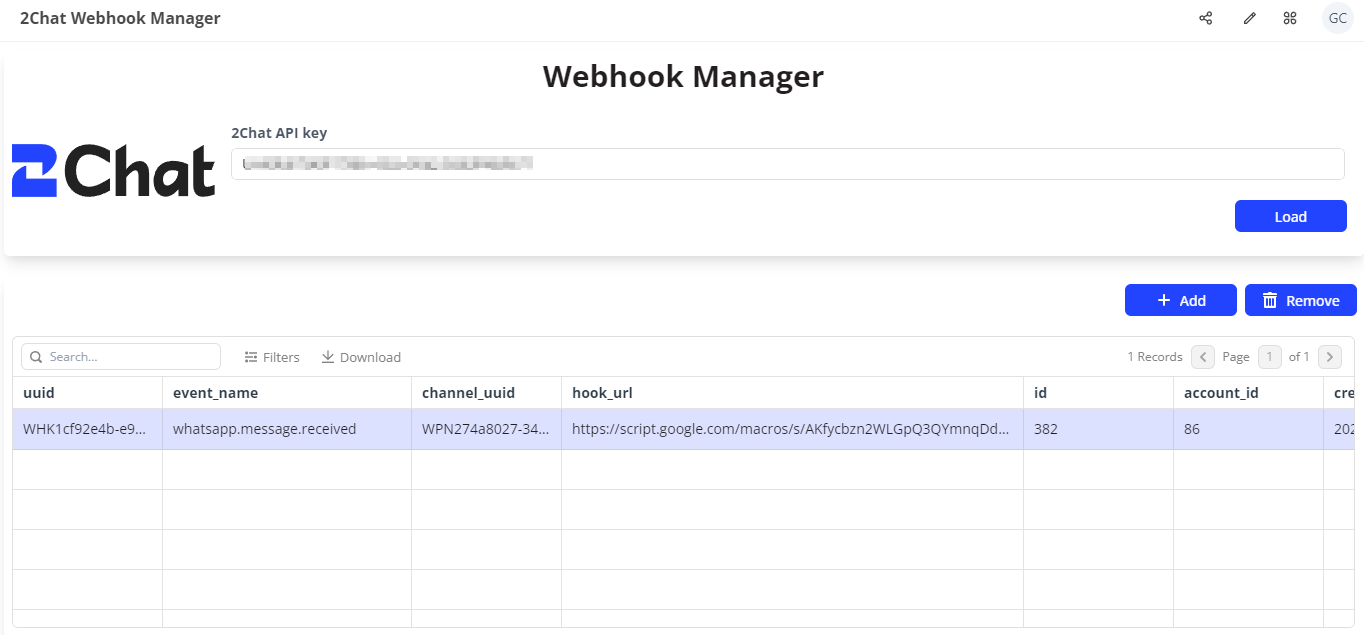The height and width of the screenshot is (635, 1364).
Task: Sort by id column header
Action: [x=1098, y=393]
